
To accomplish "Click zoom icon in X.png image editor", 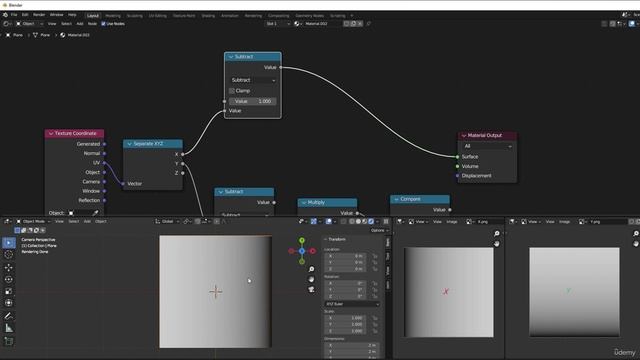I will [x=497, y=233].
